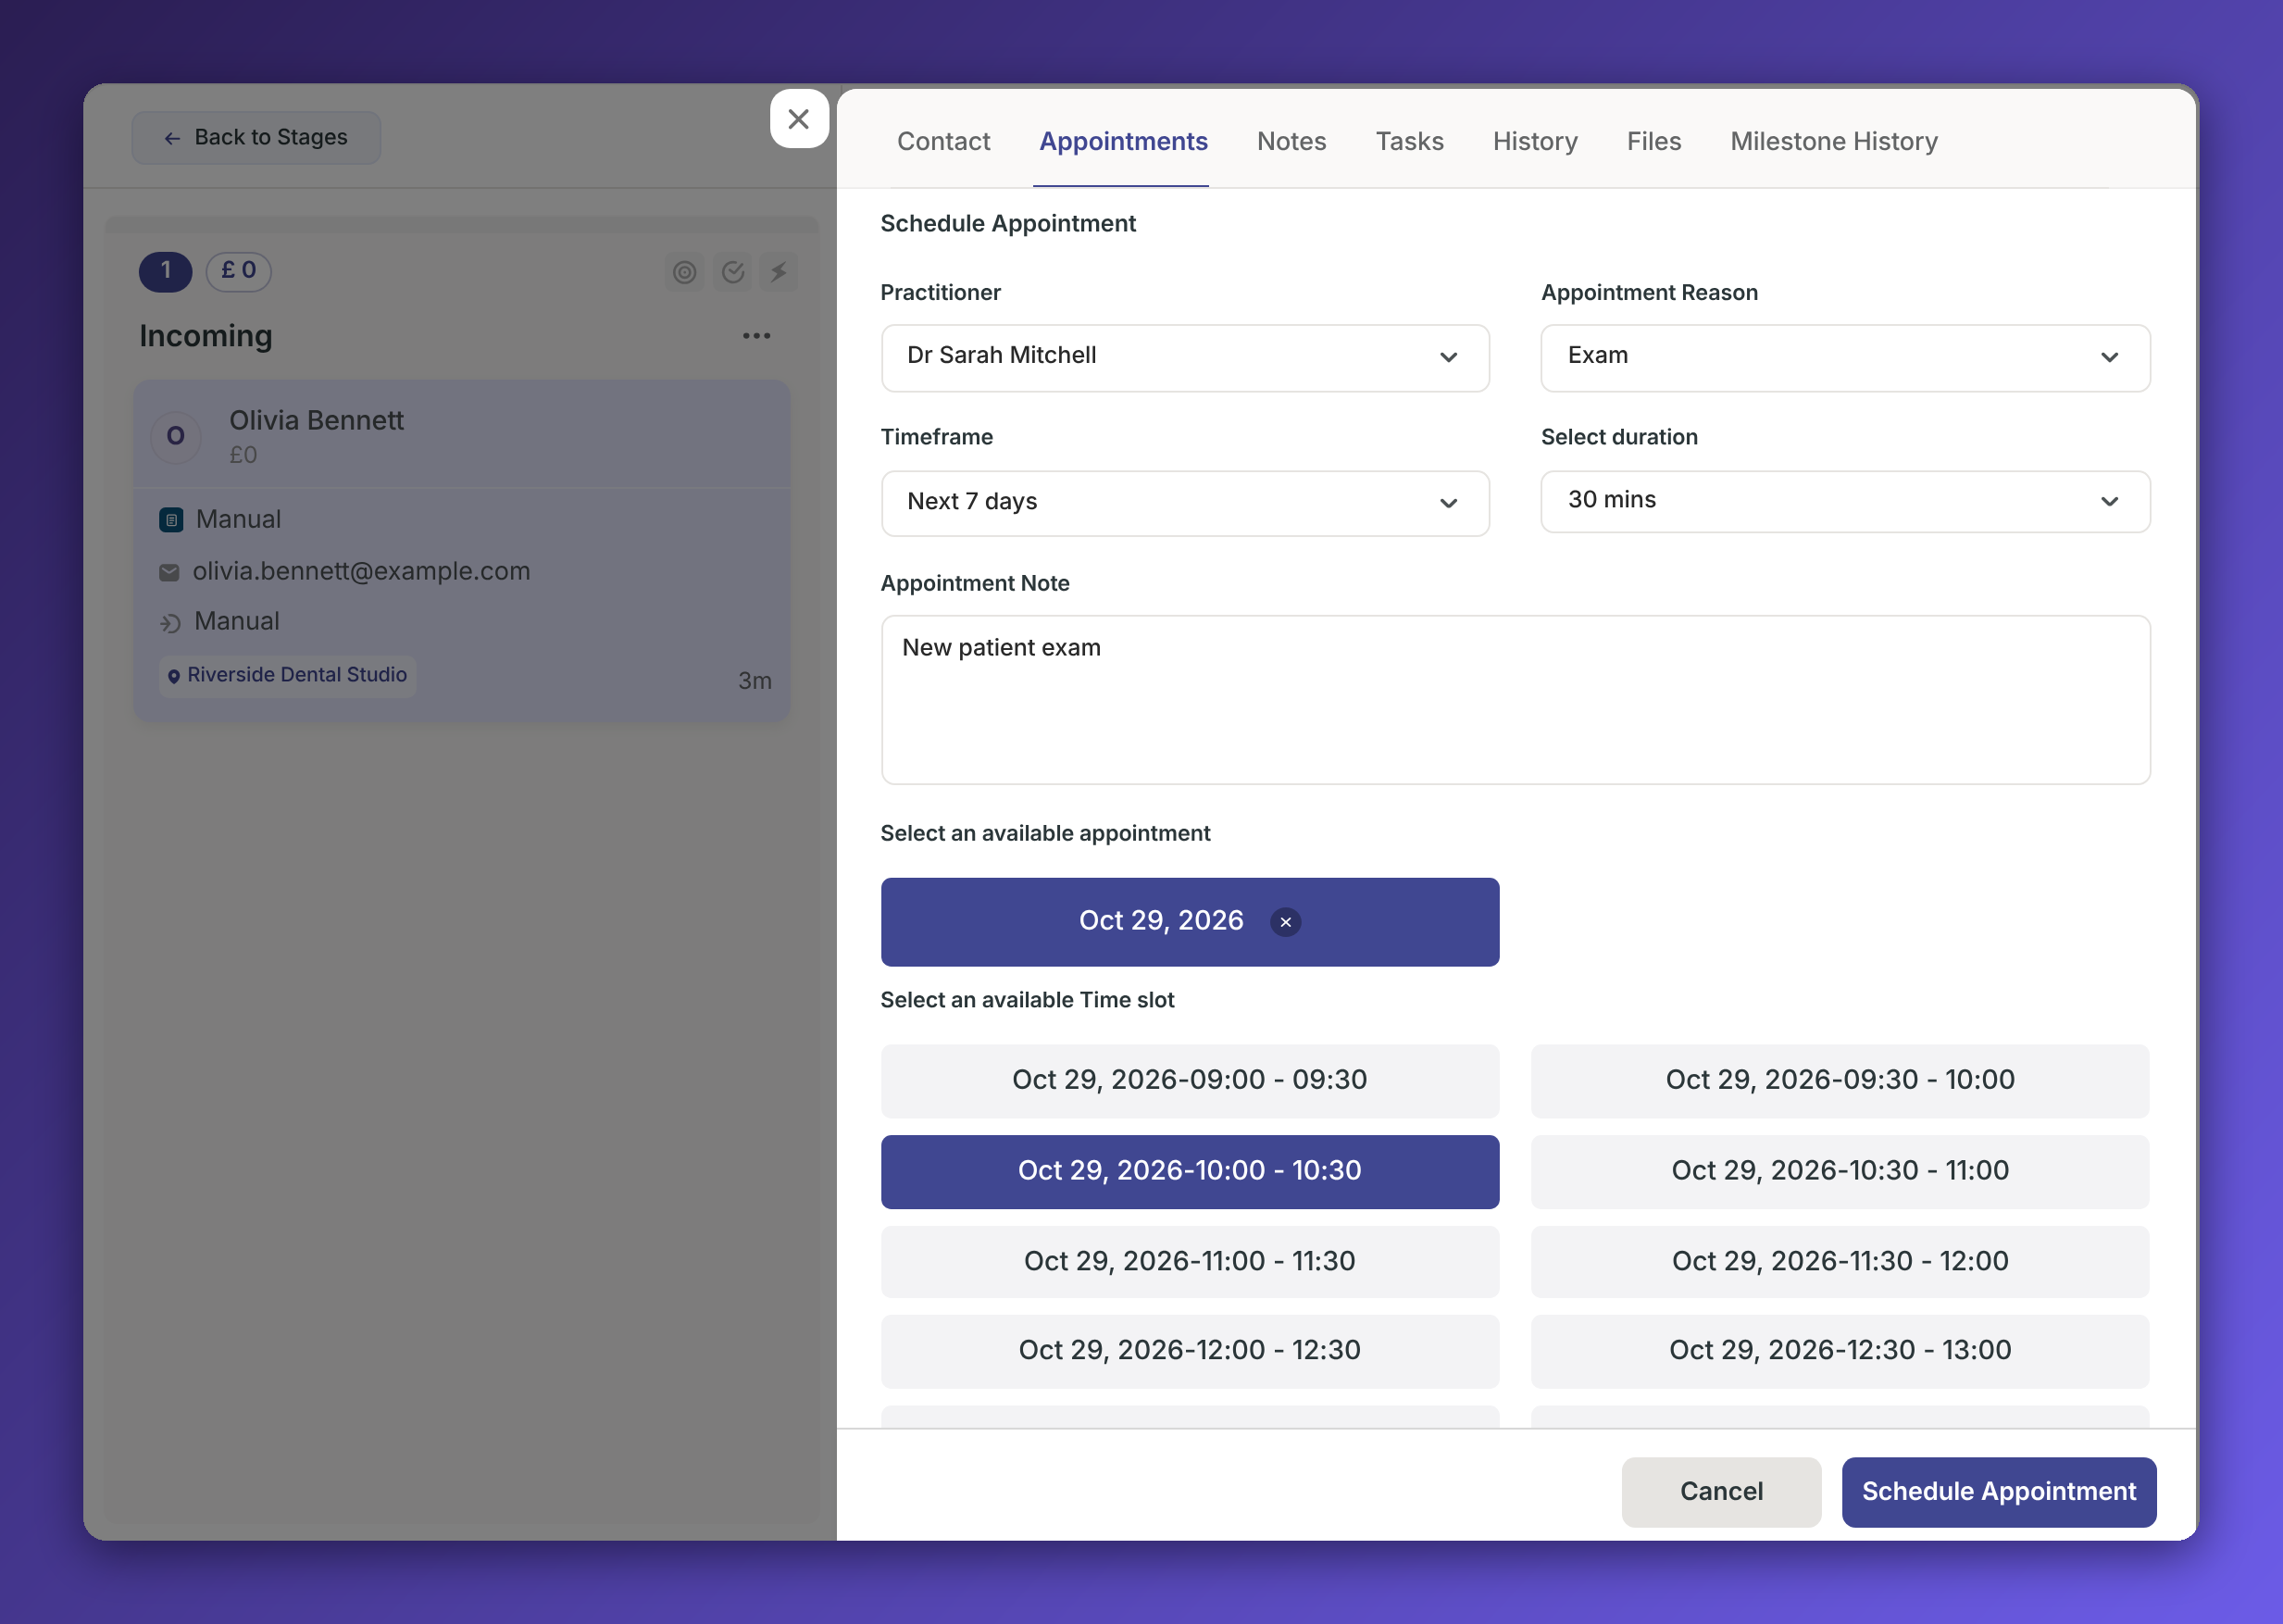
Task: Open the Notes tab
Action: (1291, 141)
